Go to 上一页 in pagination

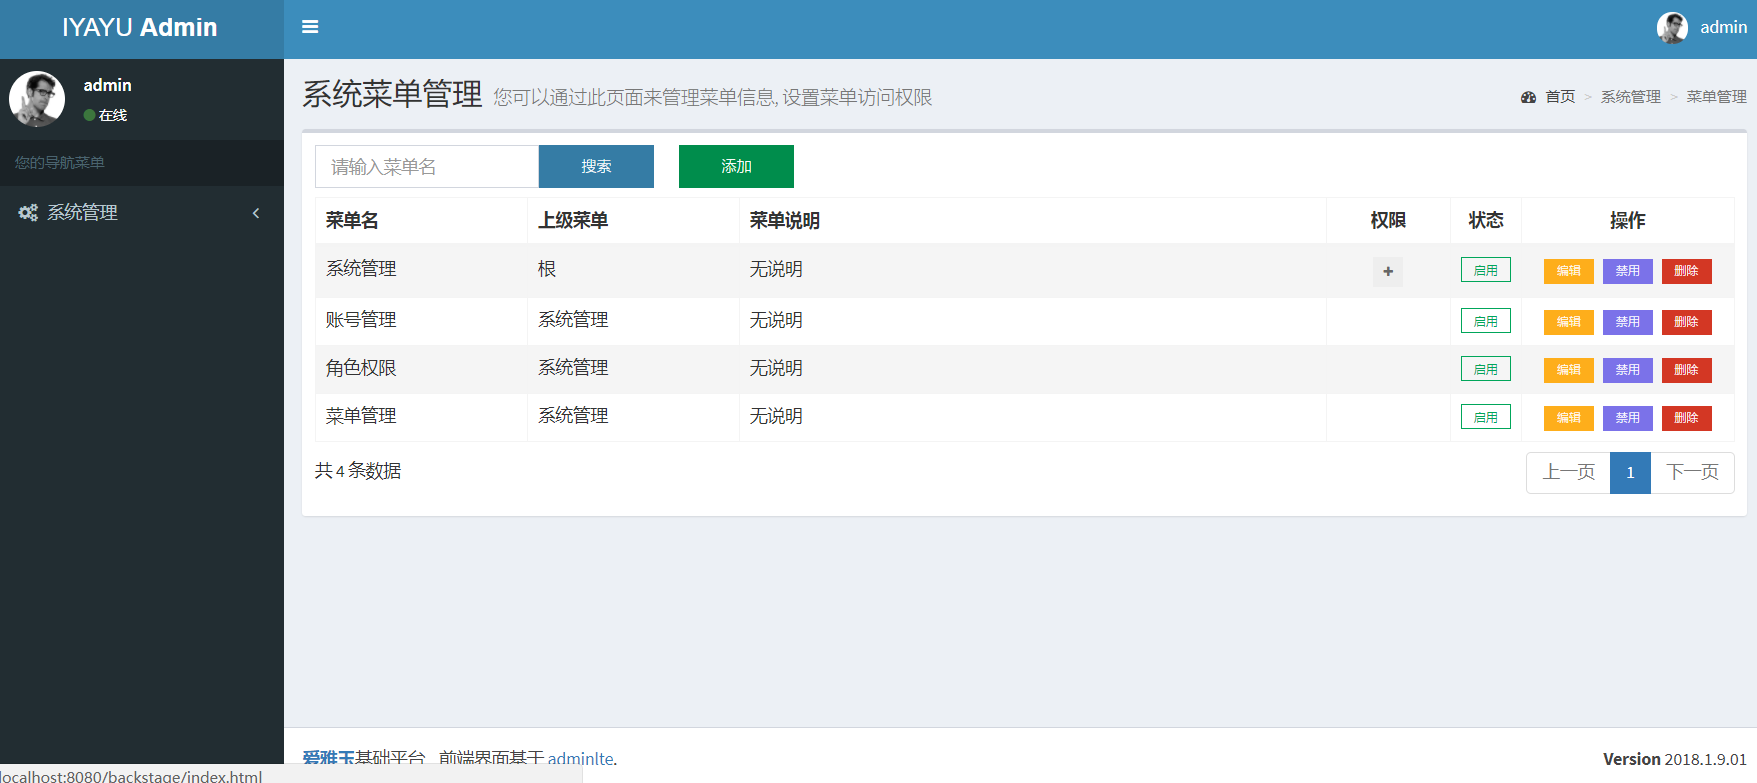(1568, 472)
